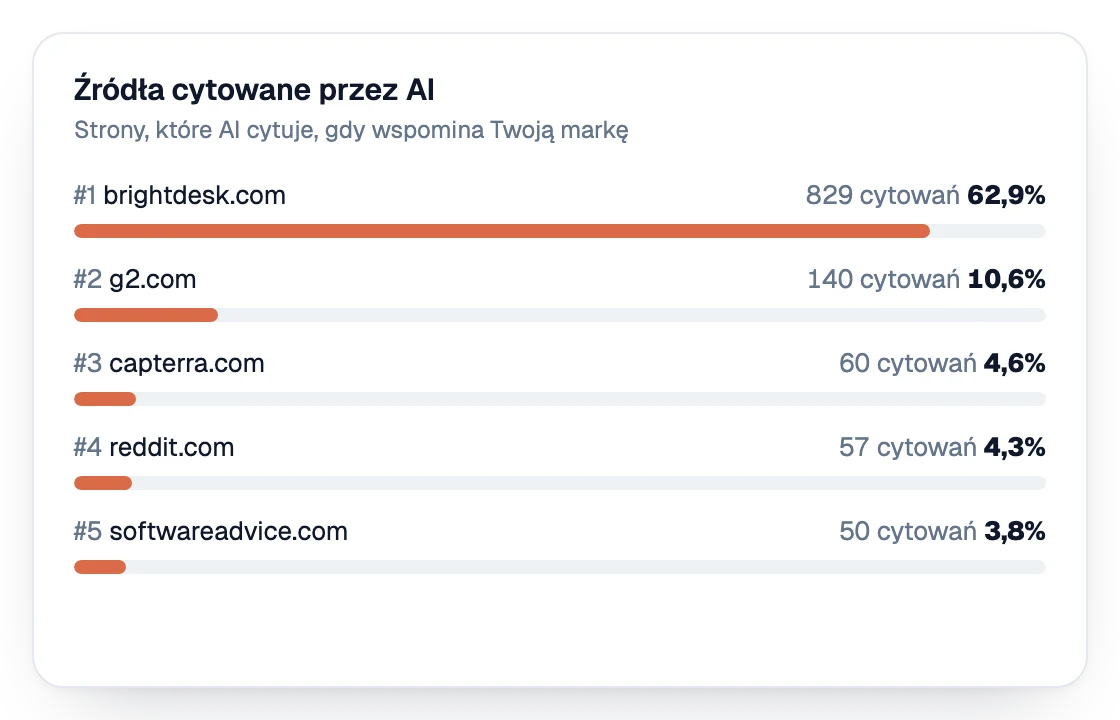The height and width of the screenshot is (720, 1120).
Task: Click the 829 cytowań count
Action: coord(882,196)
